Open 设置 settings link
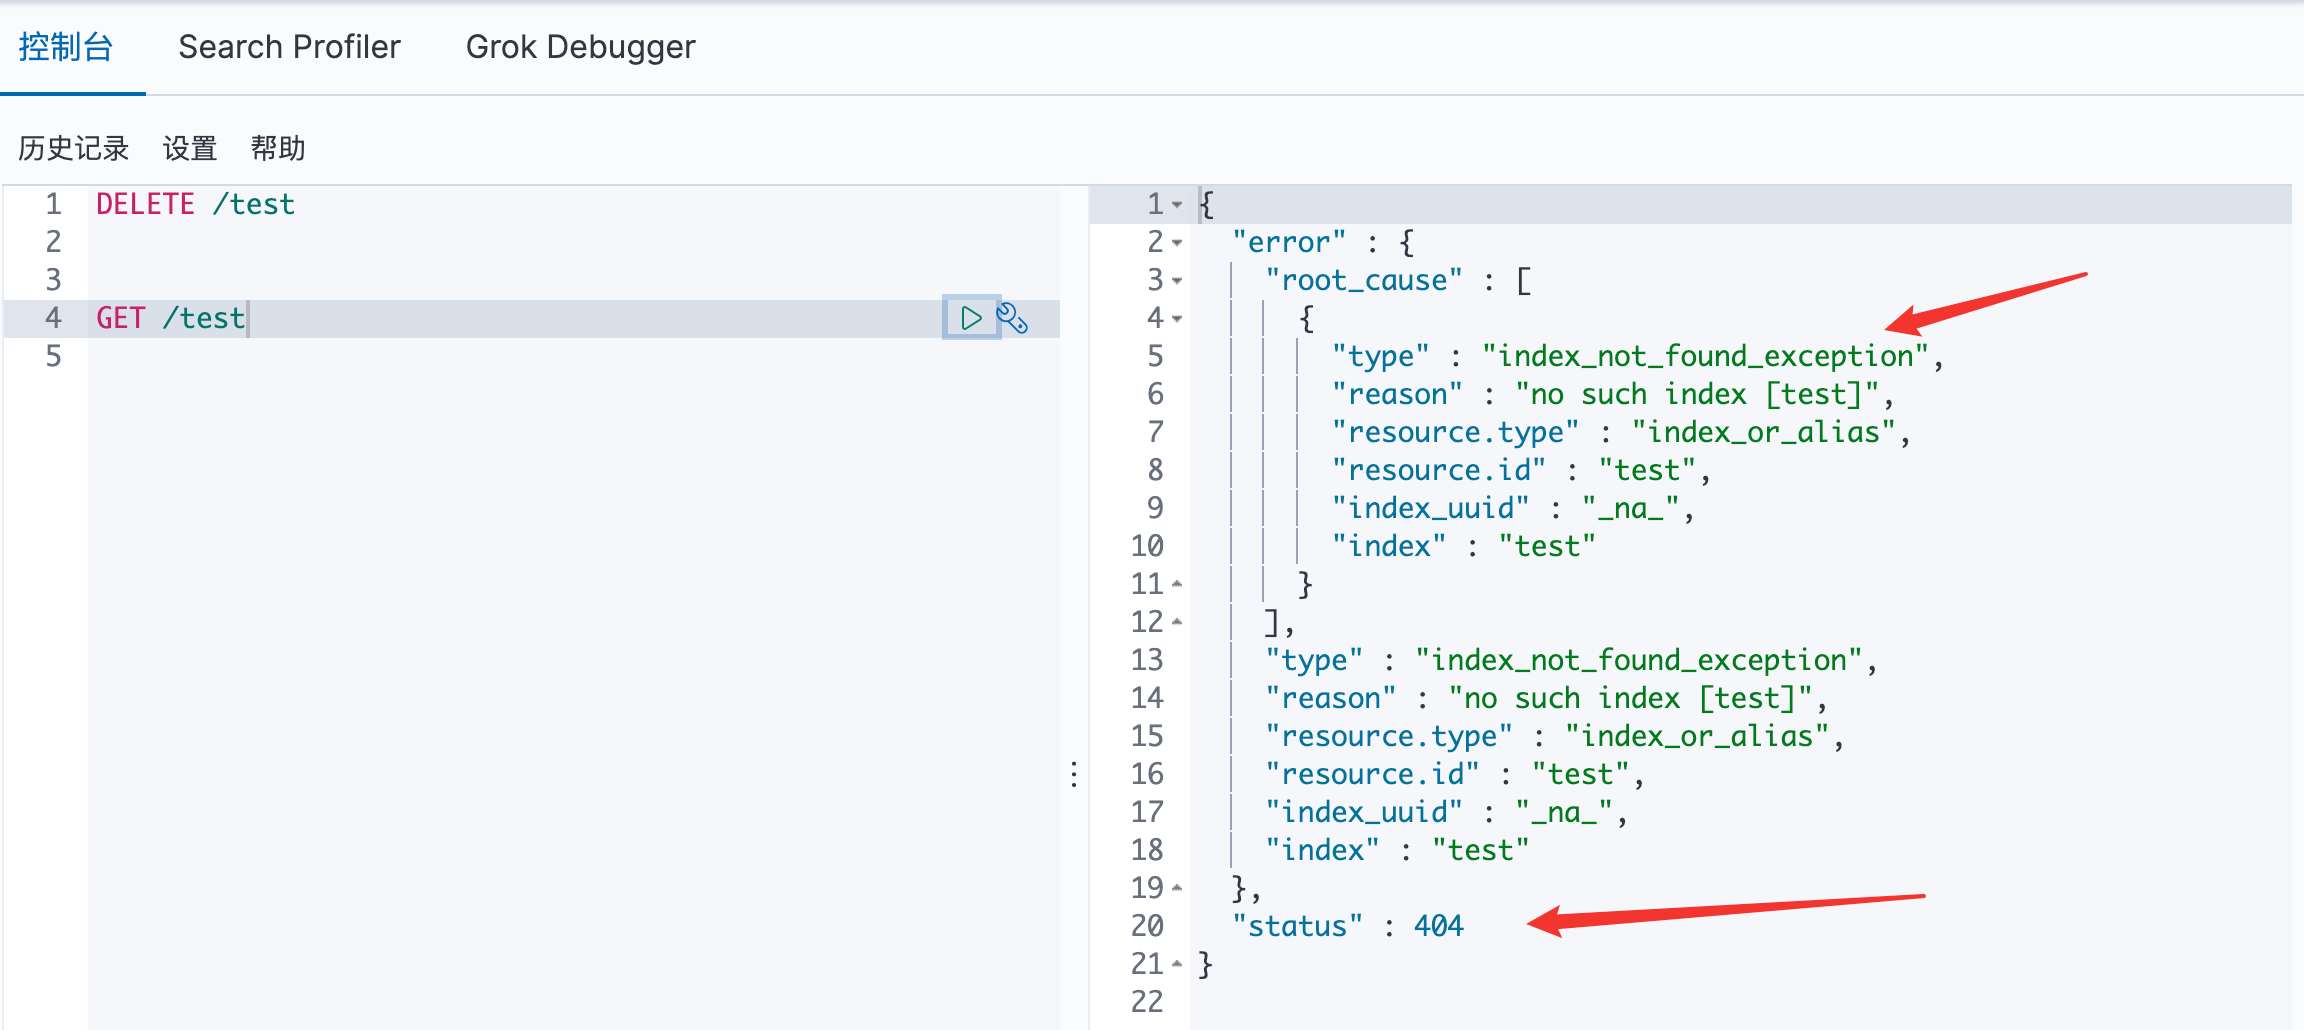The height and width of the screenshot is (1030, 2304). (190, 149)
